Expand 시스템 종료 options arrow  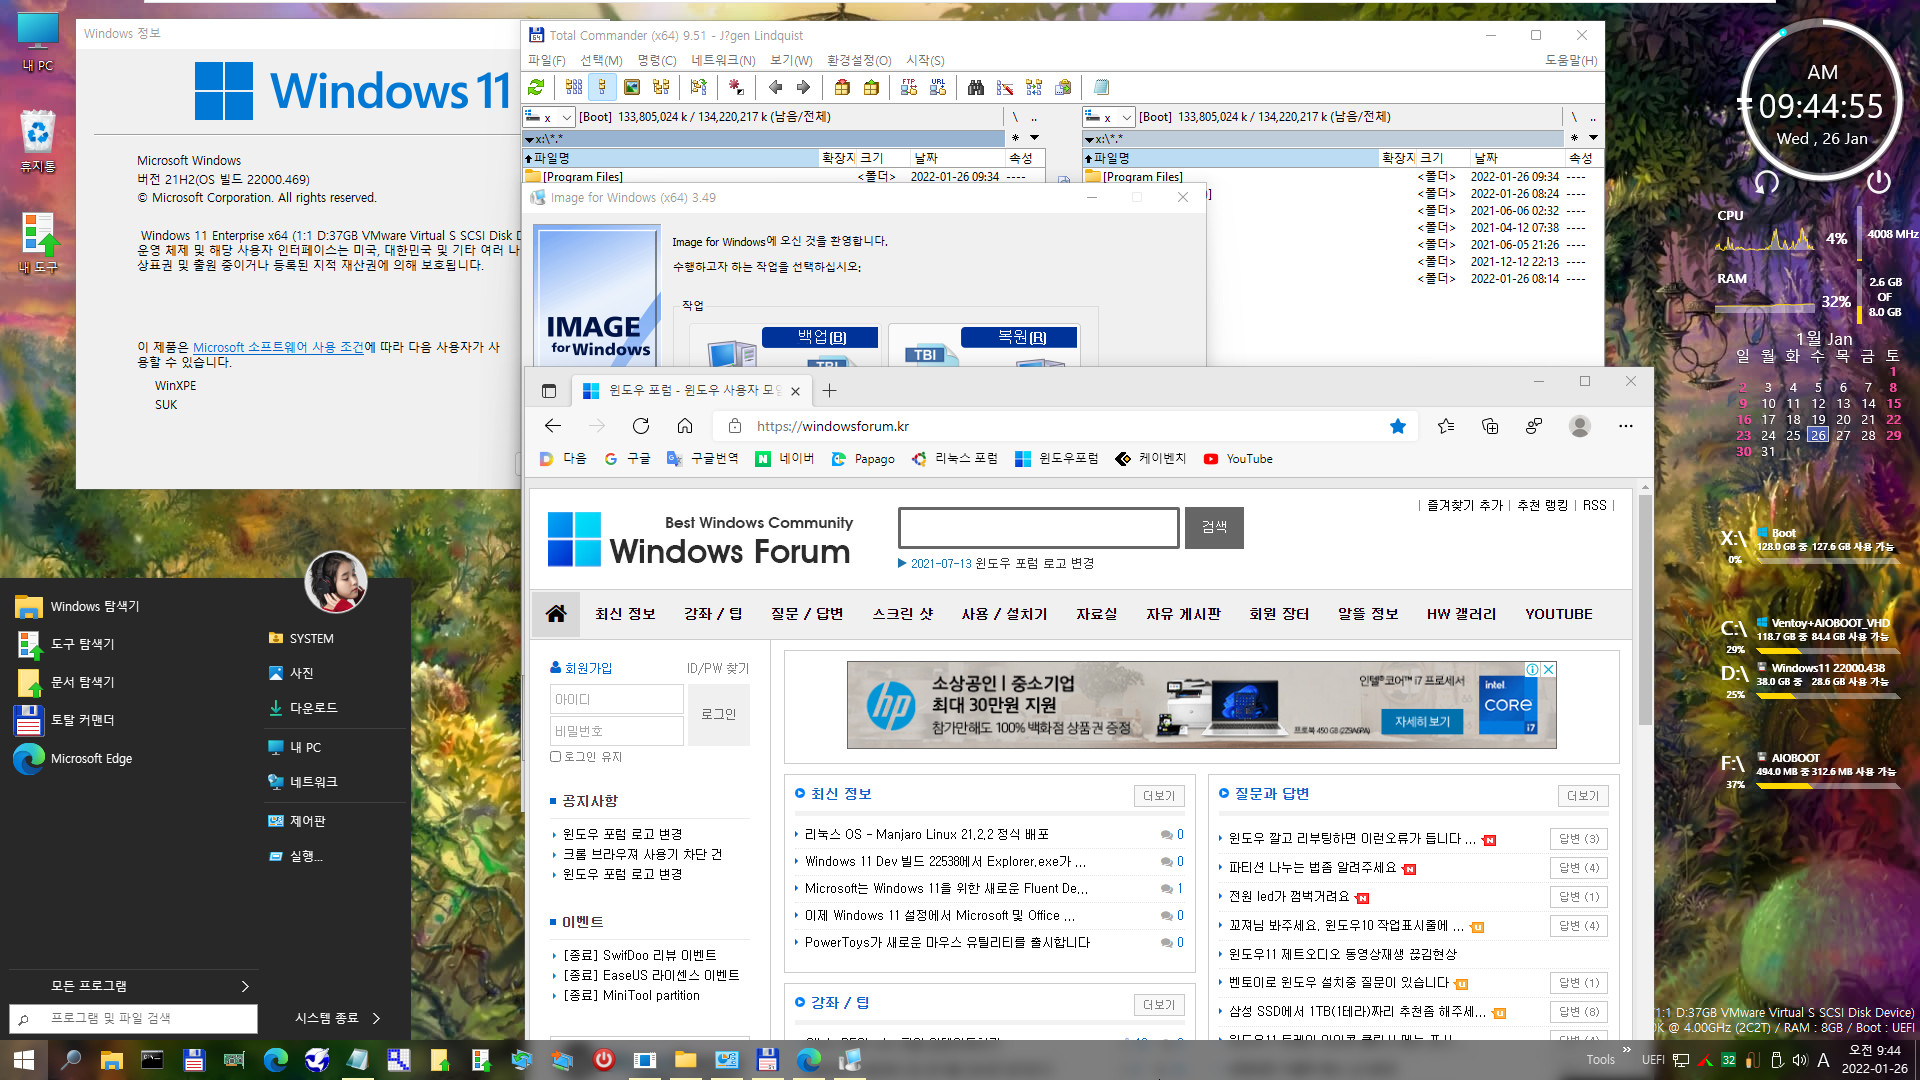coord(376,1018)
